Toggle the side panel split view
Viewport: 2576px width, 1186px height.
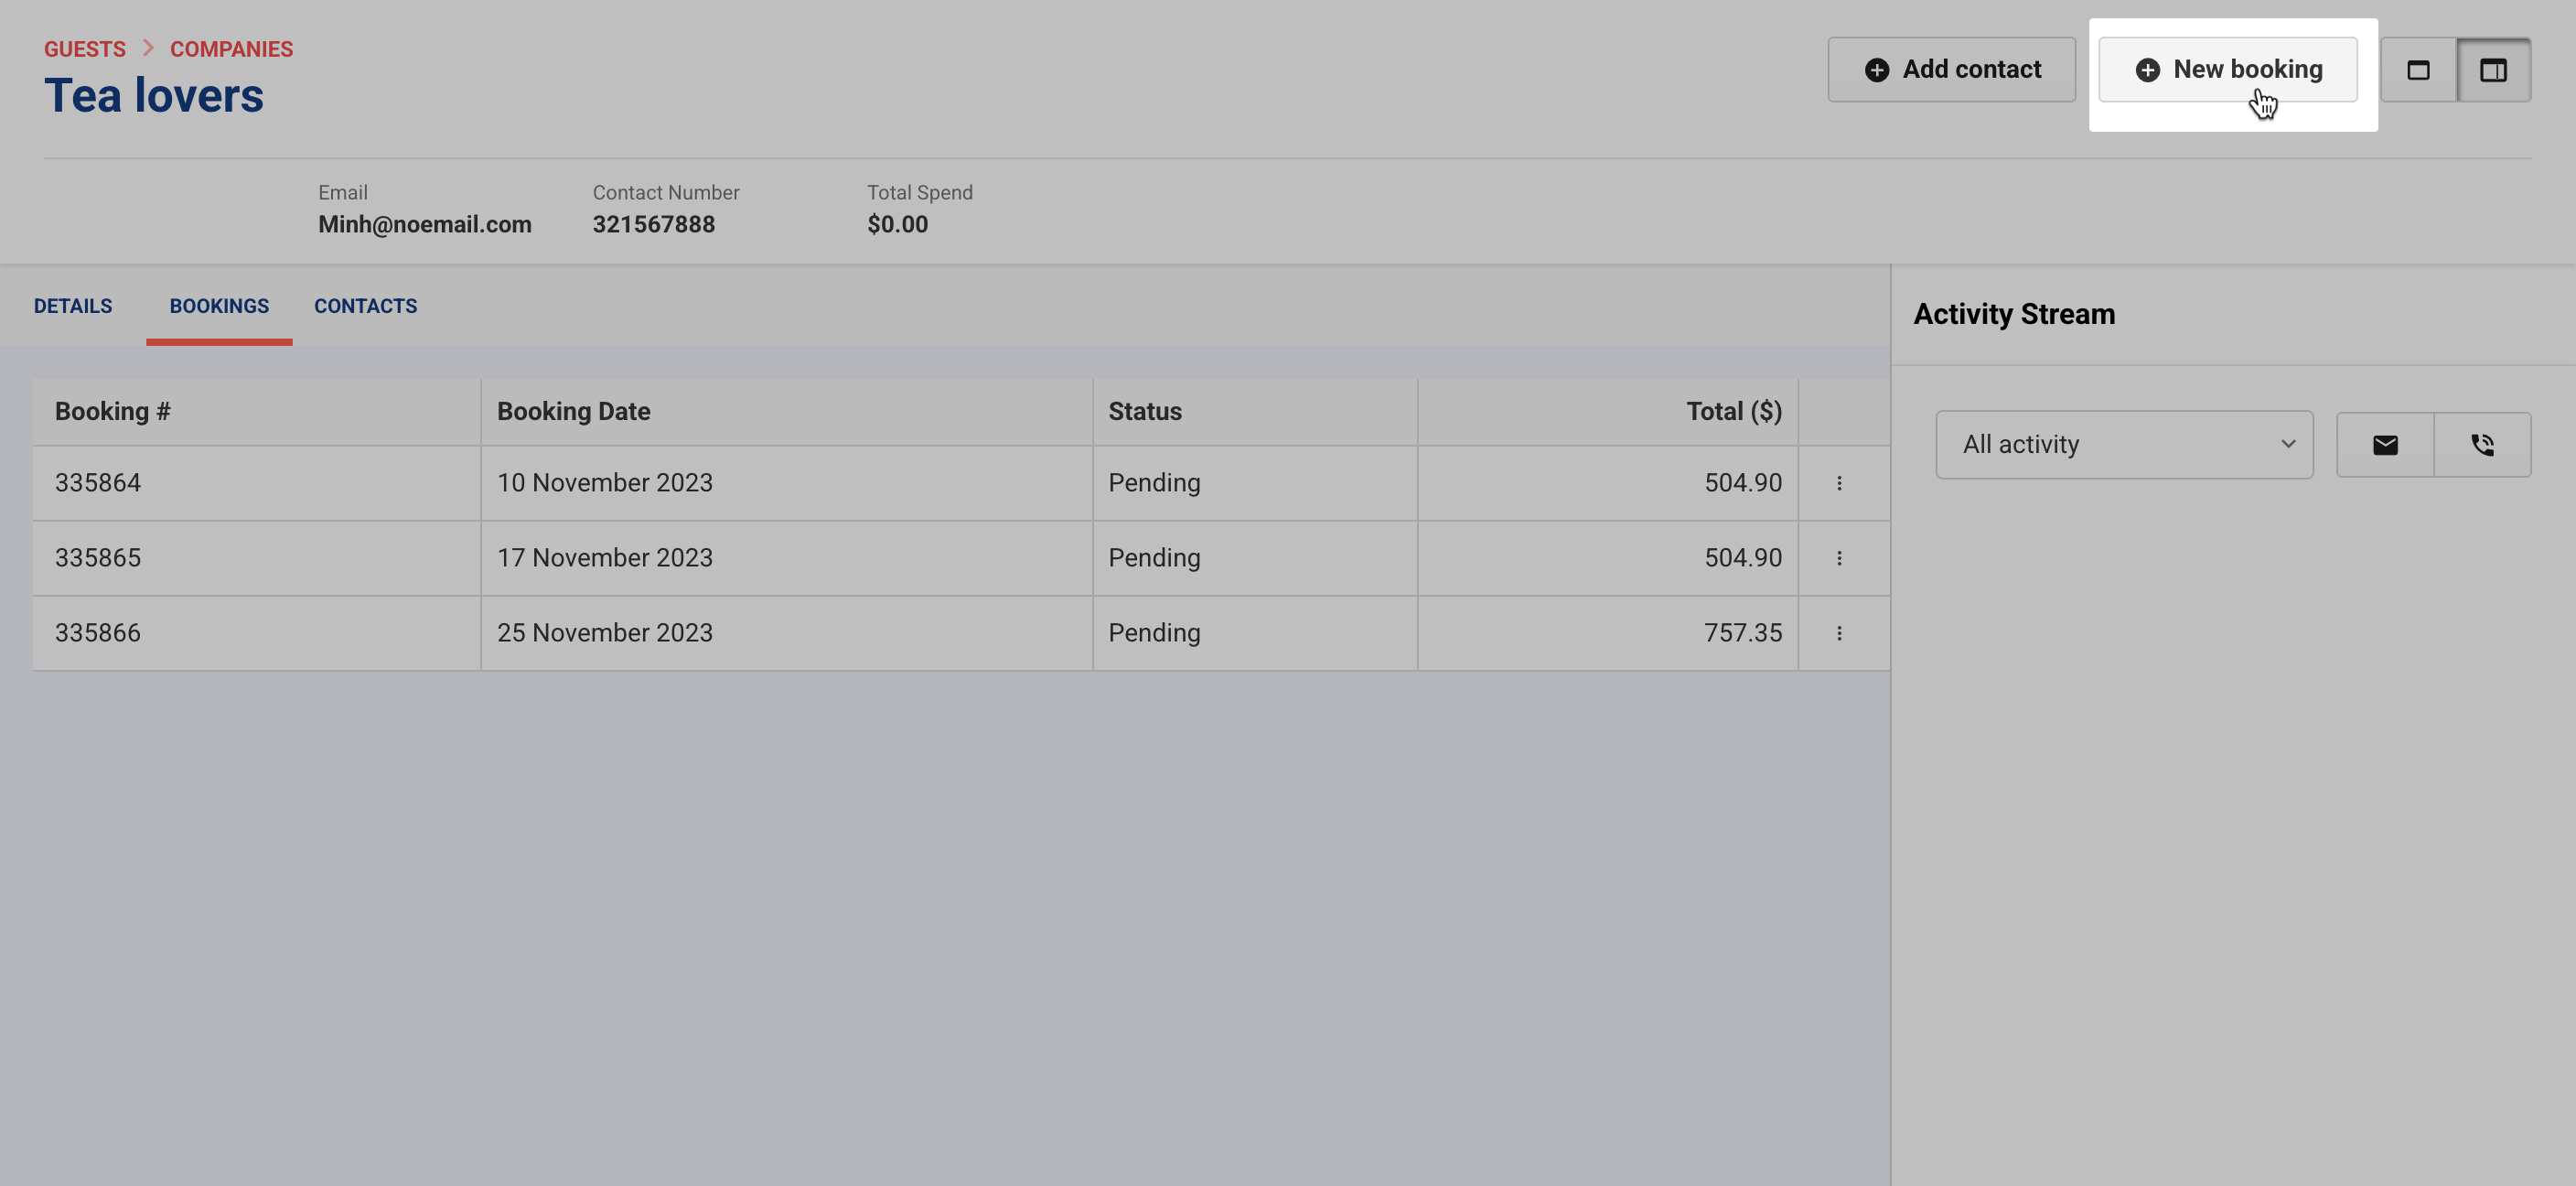coord(2493,70)
